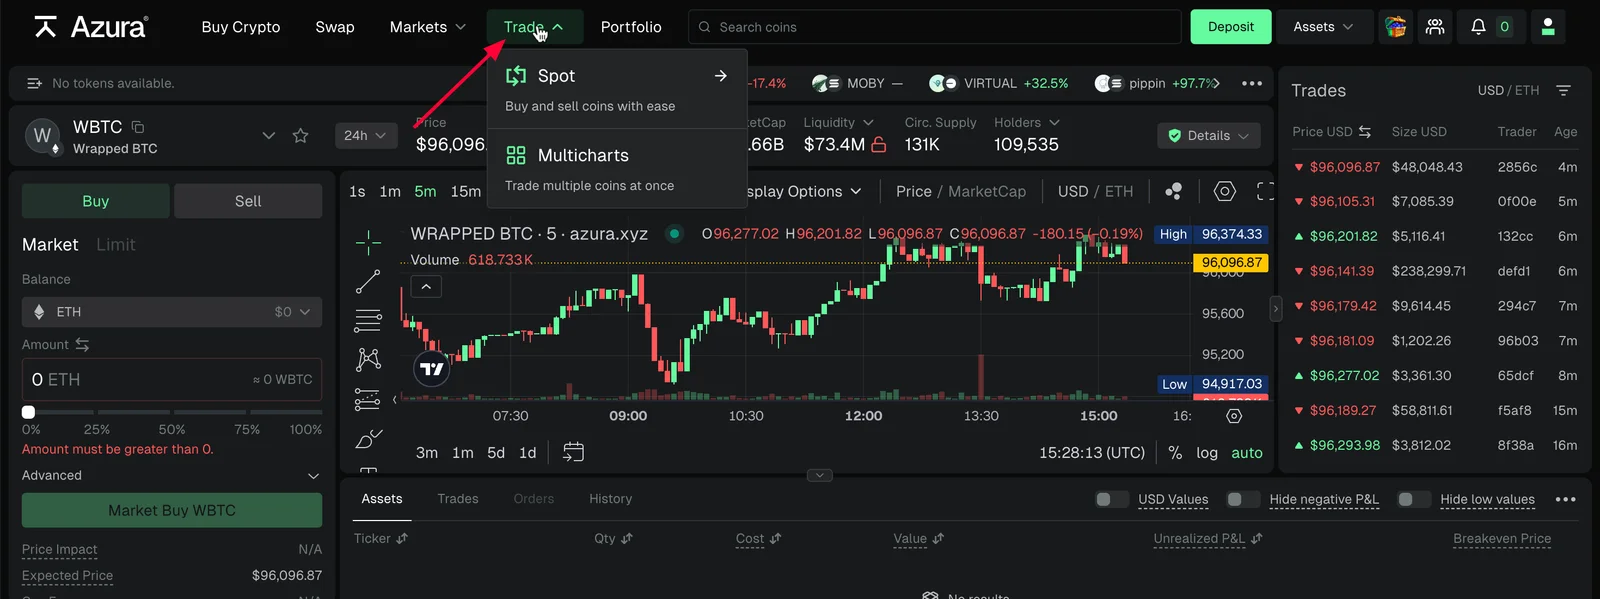
Task: Select the crosshair cursor tool on chart
Action: (x=368, y=242)
